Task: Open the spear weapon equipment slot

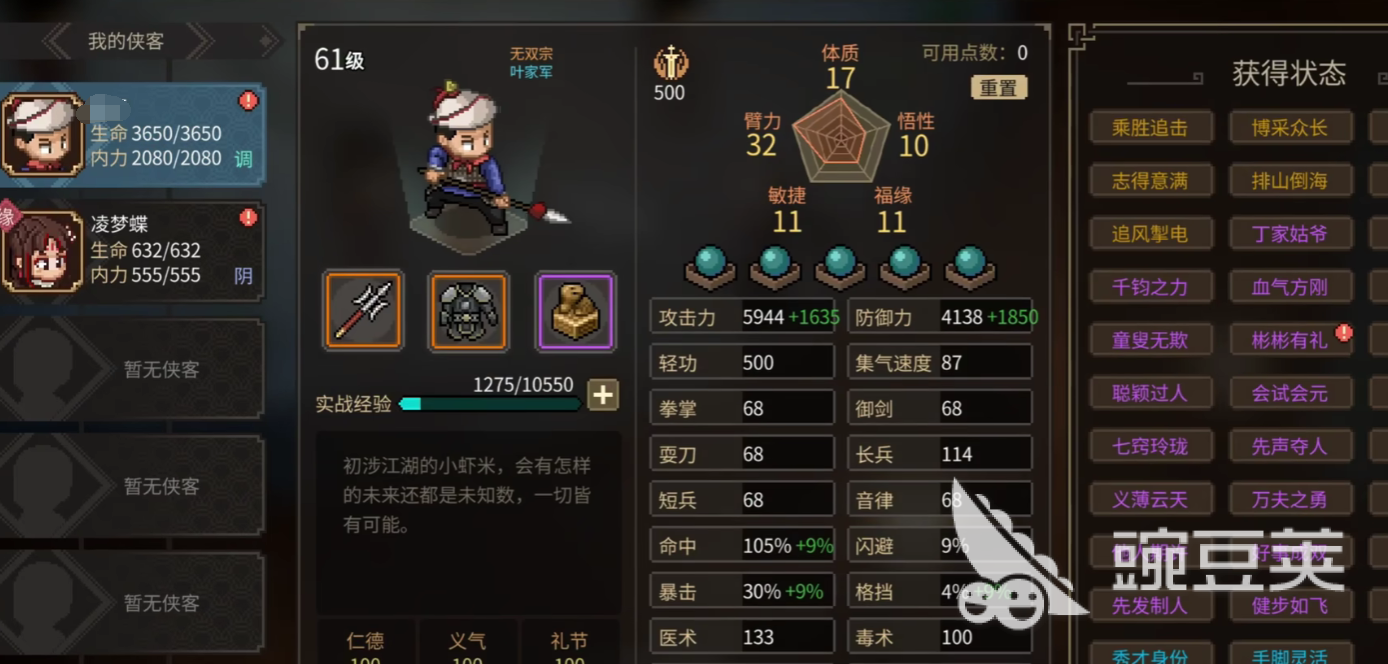Action: [x=363, y=311]
